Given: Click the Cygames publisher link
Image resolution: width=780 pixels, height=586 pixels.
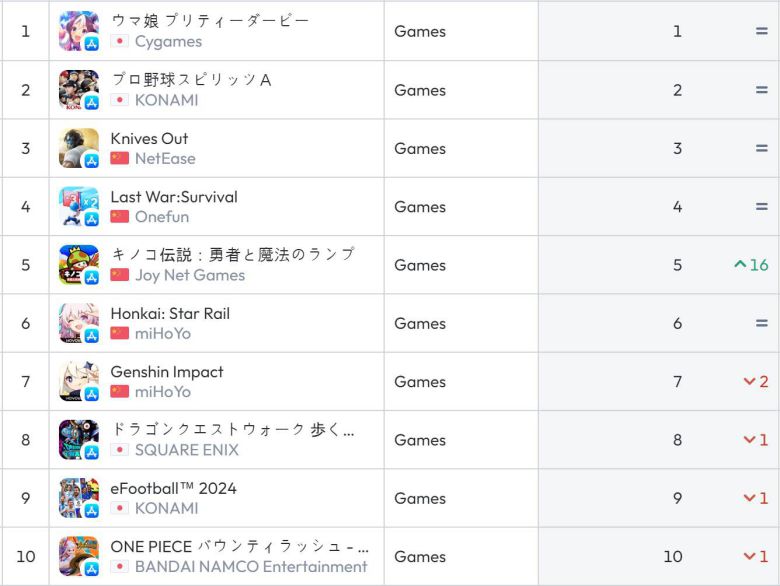Looking at the screenshot, I should (x=168, y=41).
